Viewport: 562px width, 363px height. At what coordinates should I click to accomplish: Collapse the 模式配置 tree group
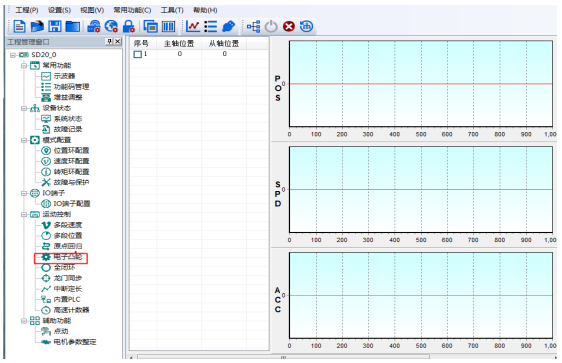click(x=24, y=140)
